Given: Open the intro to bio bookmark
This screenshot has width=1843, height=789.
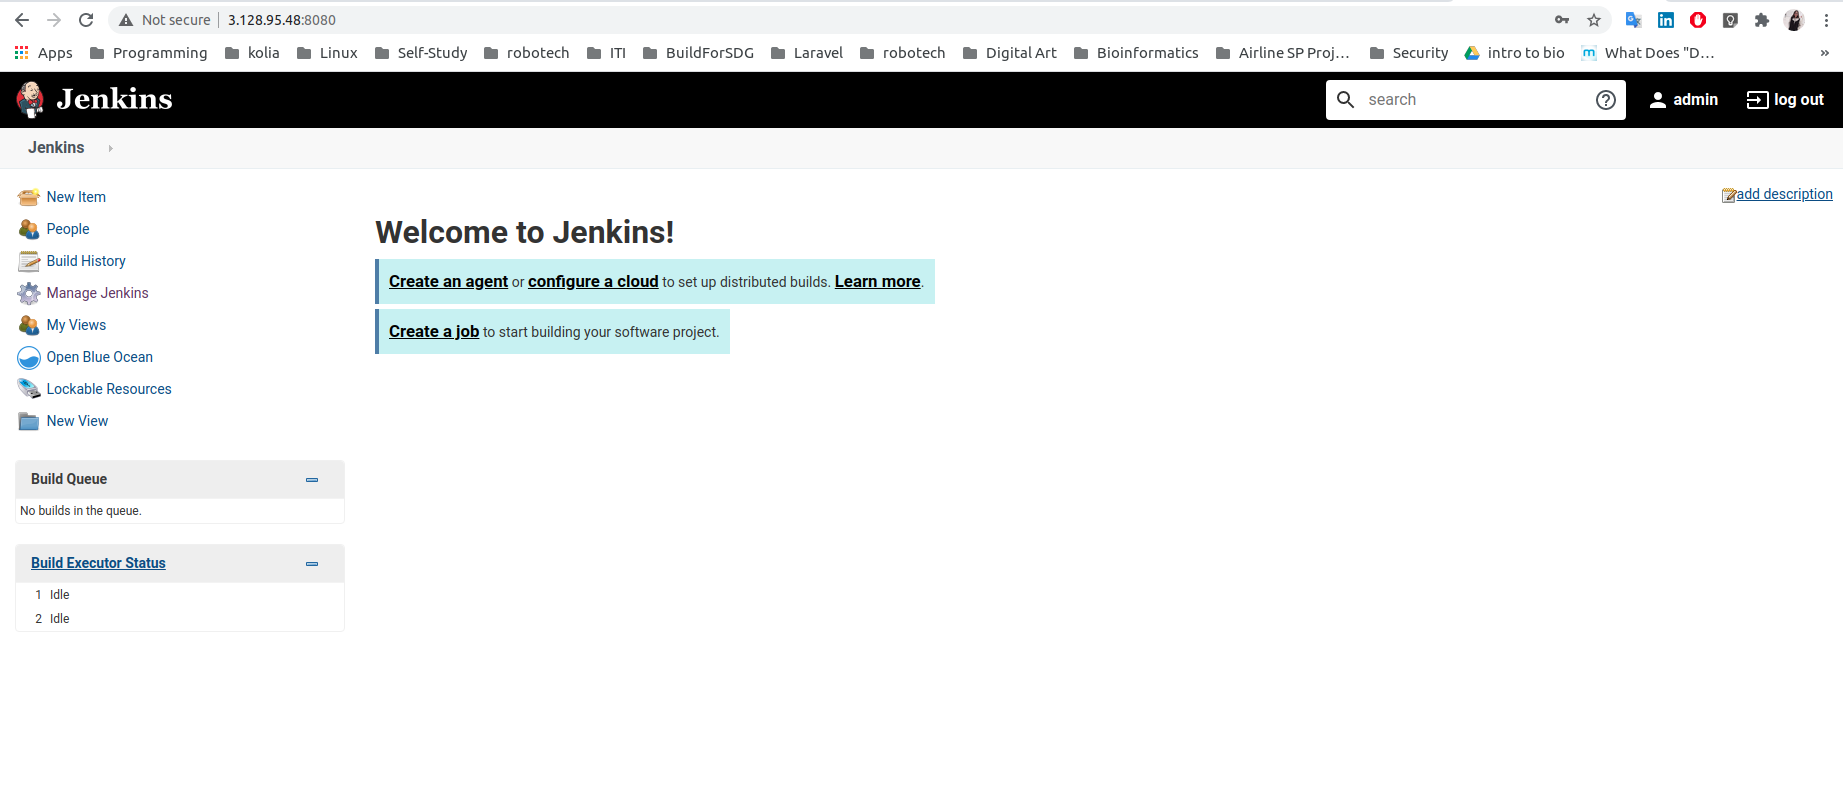Looking at the screenshot, I should [1514, 53].
